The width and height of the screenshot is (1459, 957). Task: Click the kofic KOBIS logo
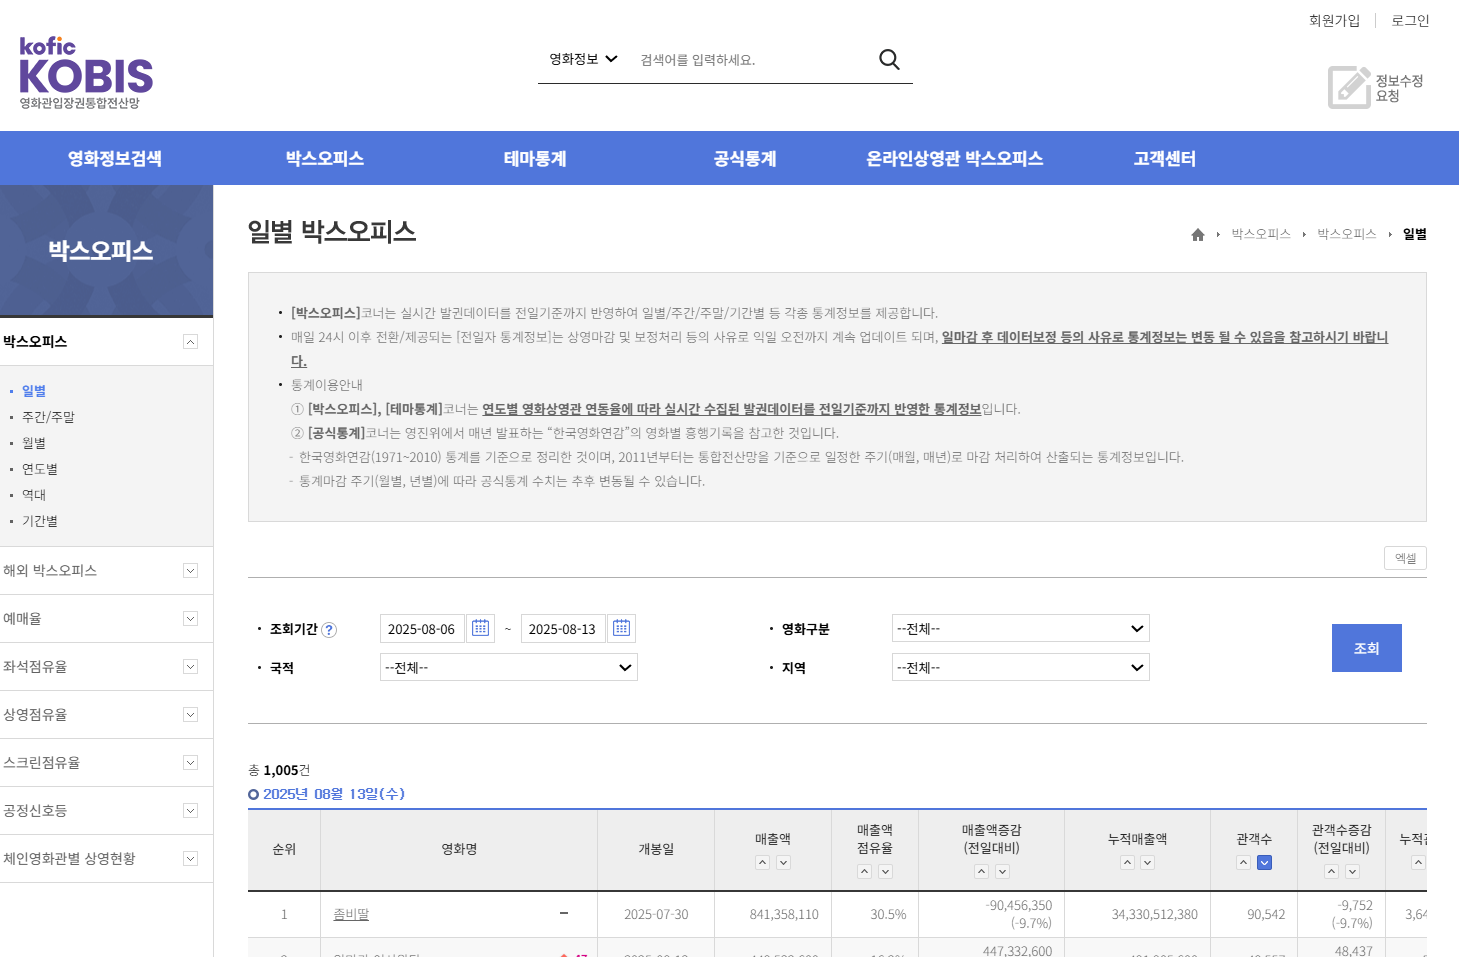pyautogui.click(x=85, y=71)
